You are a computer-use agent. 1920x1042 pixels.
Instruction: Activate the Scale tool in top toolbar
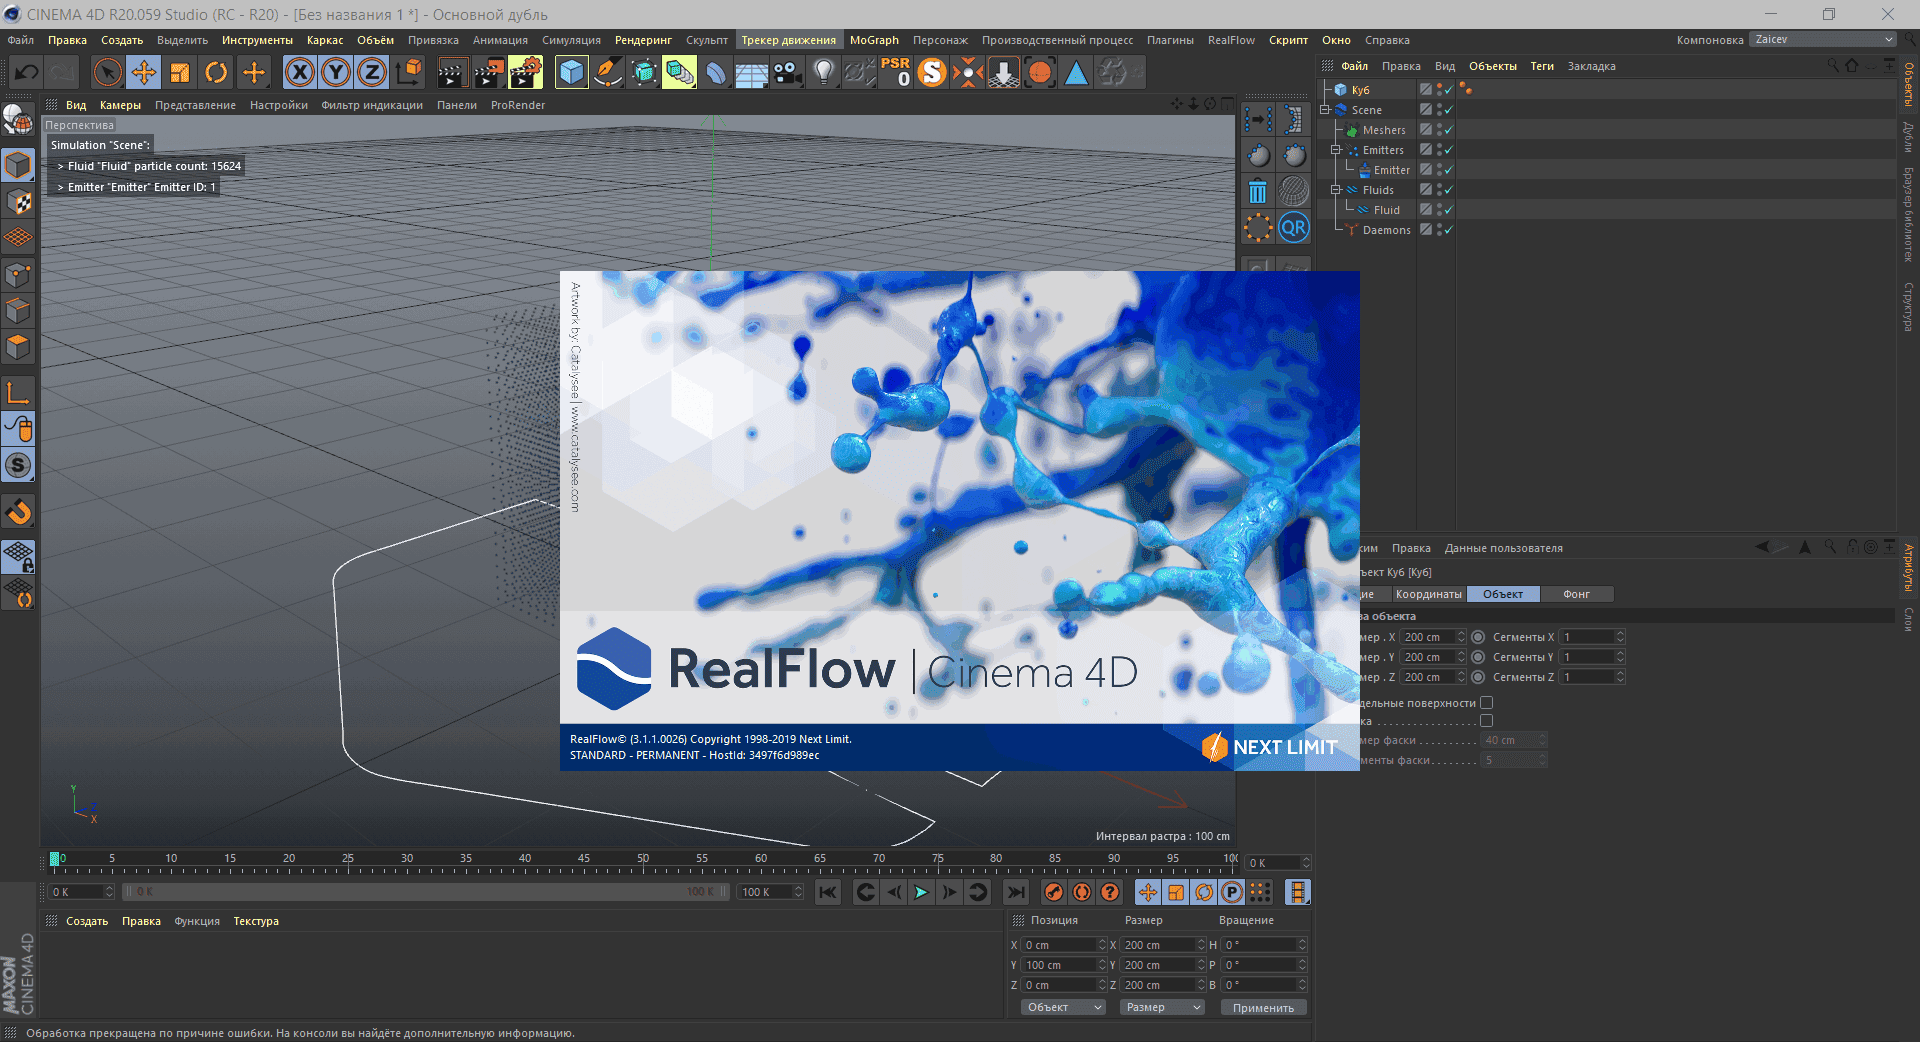(180, 72)
